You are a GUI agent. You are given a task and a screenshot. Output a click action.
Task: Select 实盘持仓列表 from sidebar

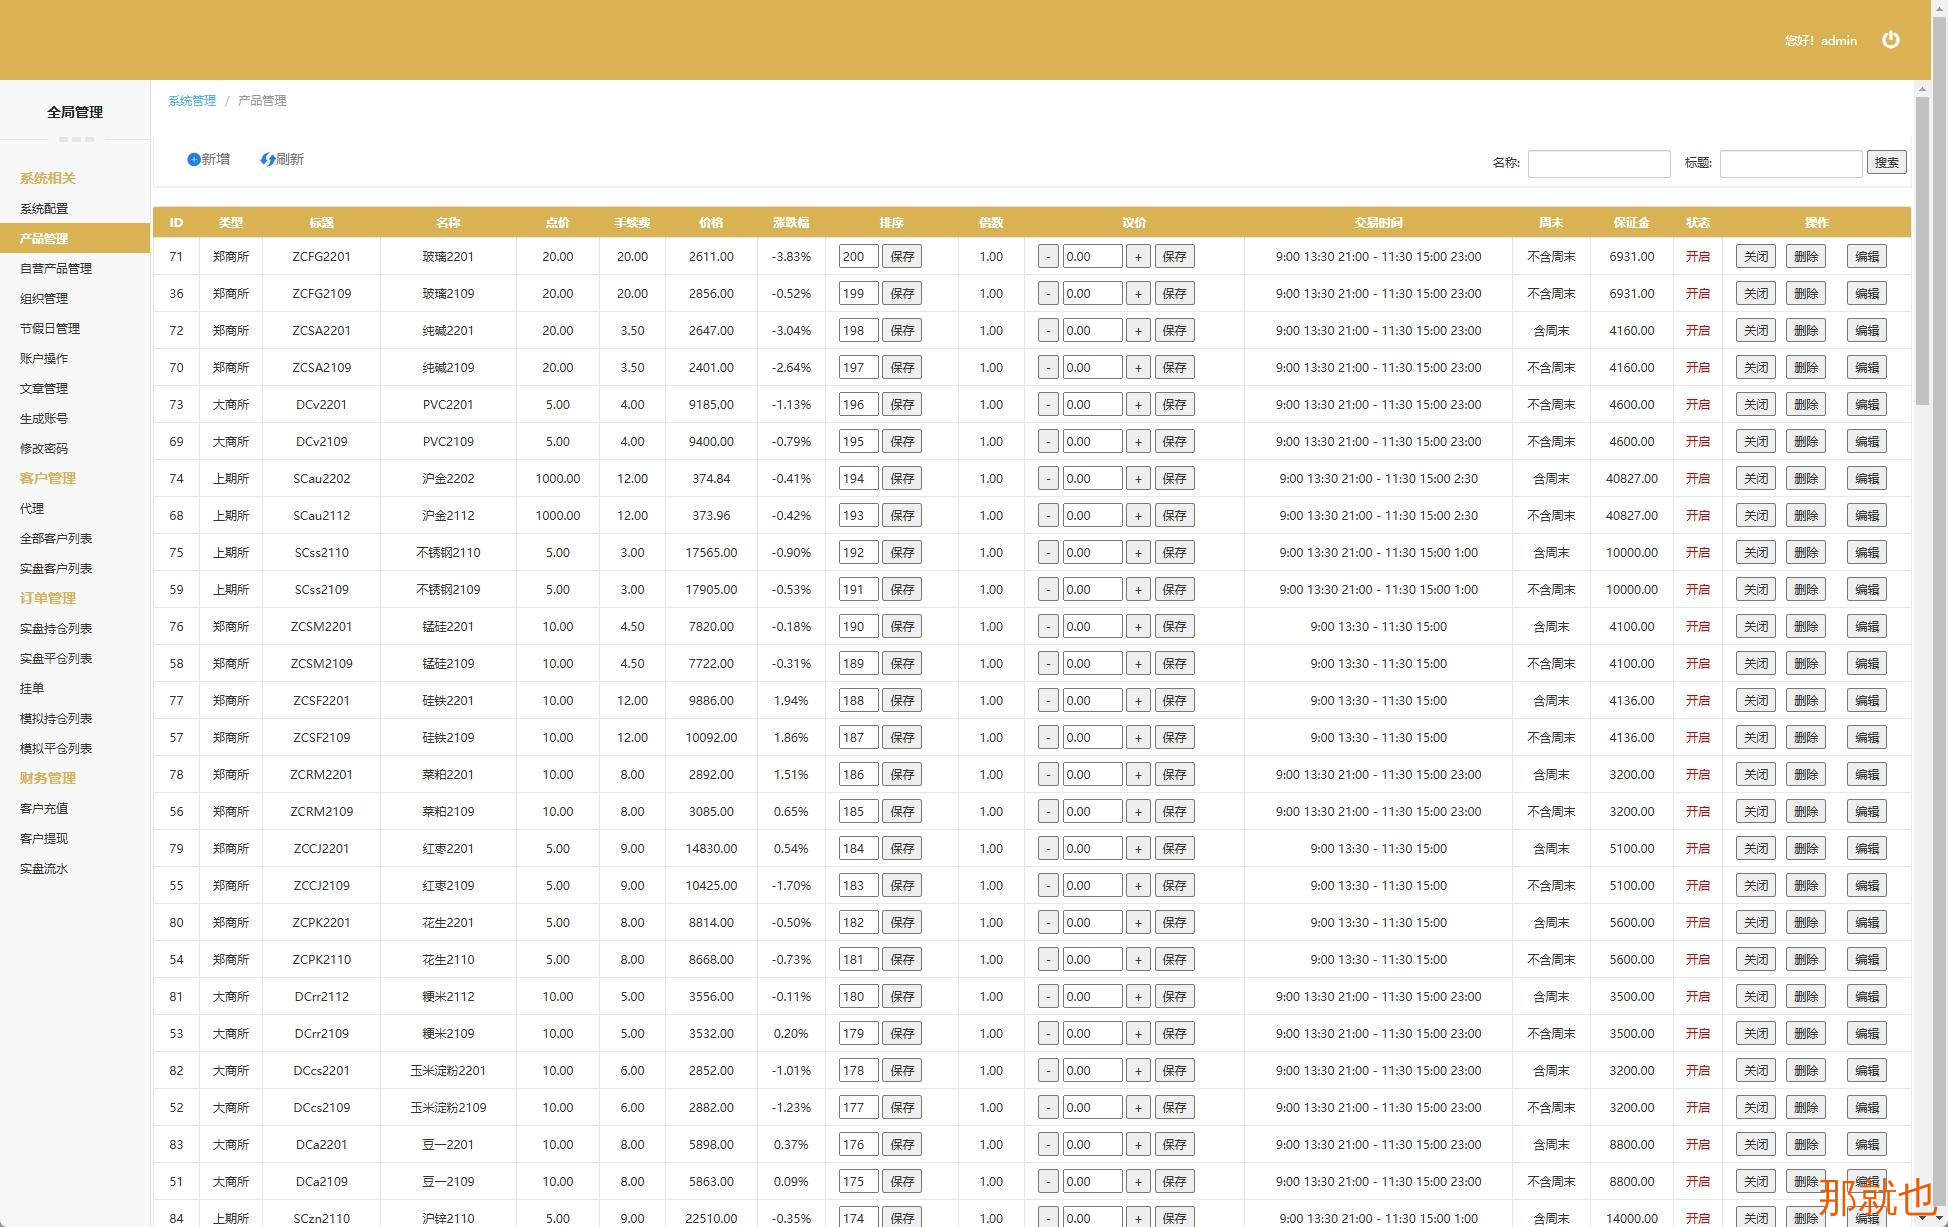tap(56, 628)
